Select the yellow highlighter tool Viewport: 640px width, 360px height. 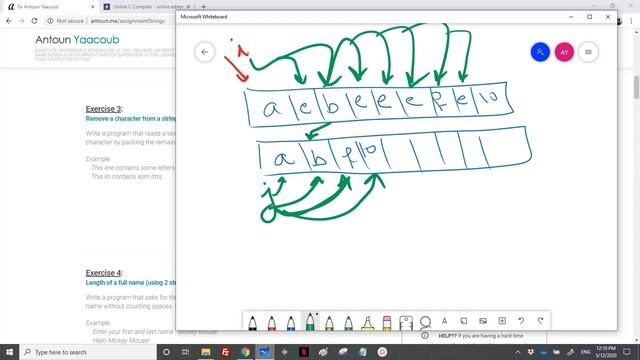(x=368, y=322)
